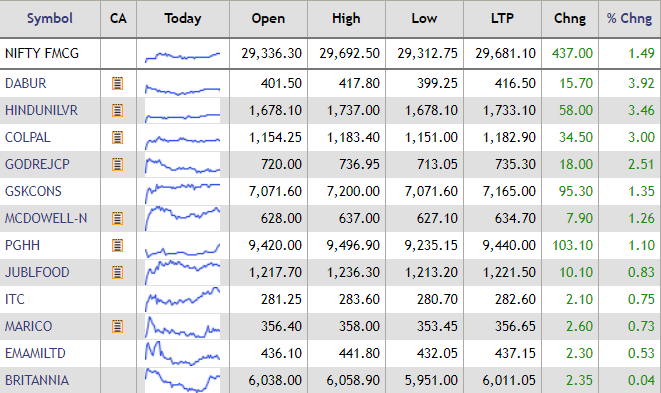Sort by % Chng column header
This screenshot has width=661, height=393.
(x=629, y=19)
